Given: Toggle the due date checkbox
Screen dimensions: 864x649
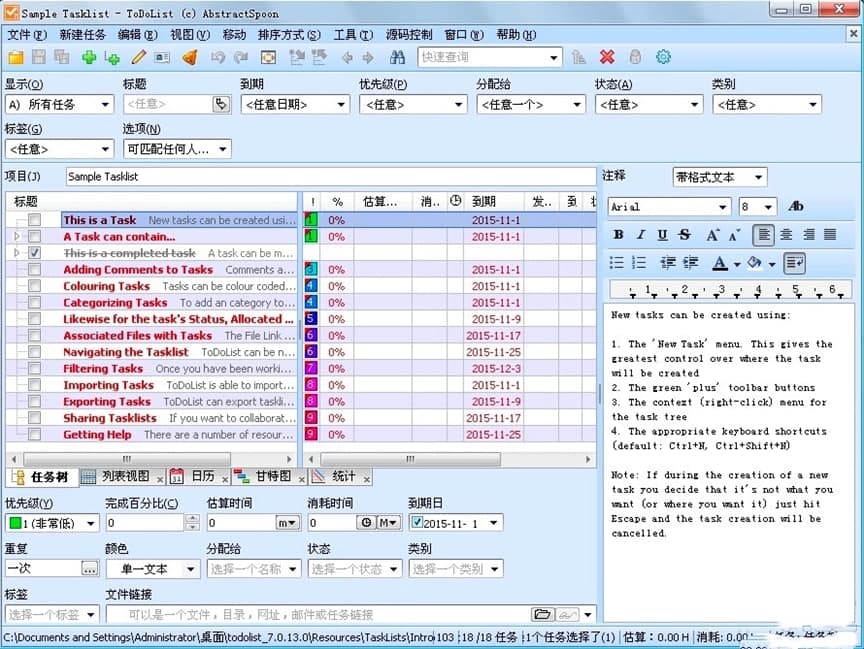Looking at the screenshot, I should coord(416,522).
